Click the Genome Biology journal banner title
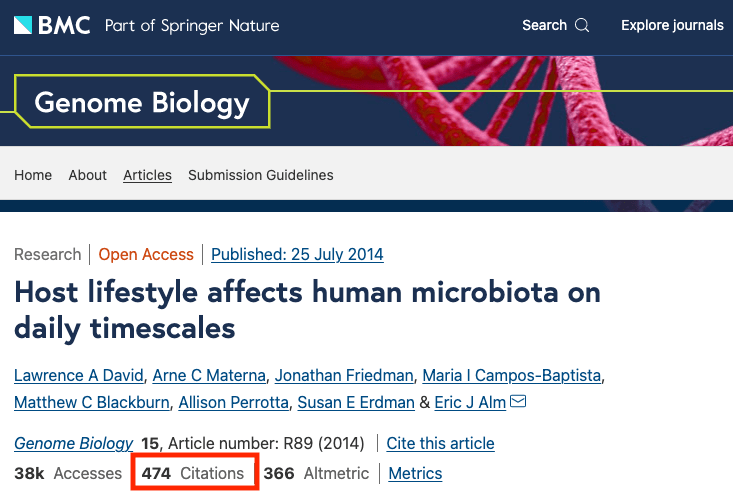The image size is (733, 494). (x=141, y=102)
